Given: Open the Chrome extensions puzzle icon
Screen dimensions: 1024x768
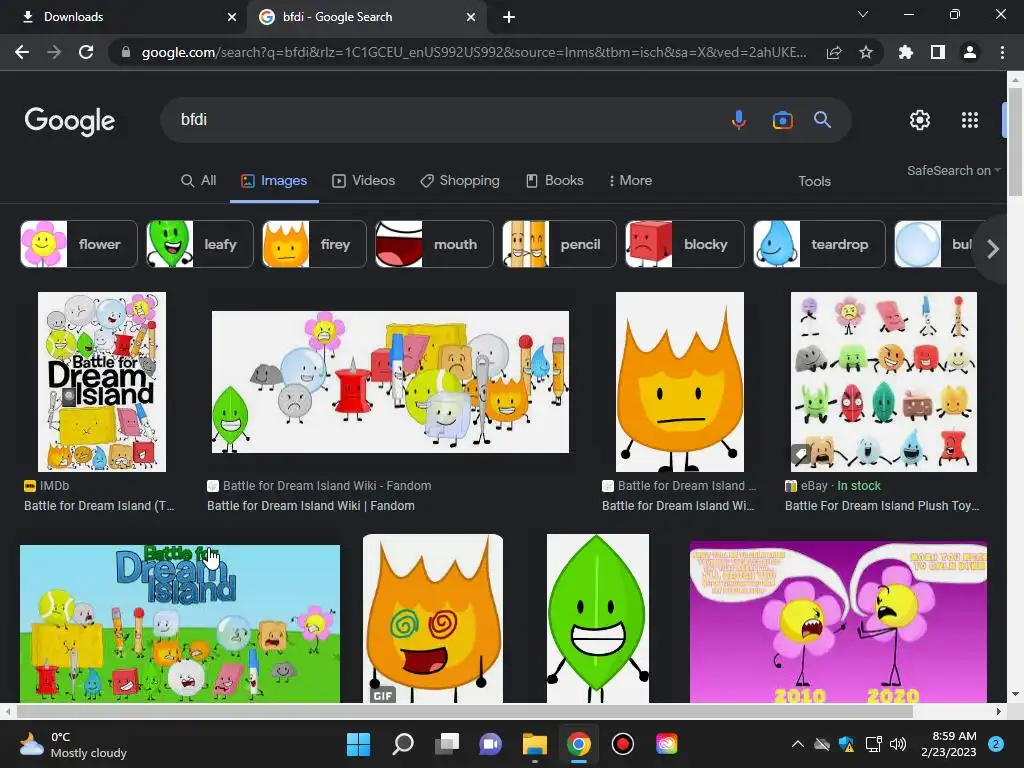Looking at the screenshot, I should (x=905, y=52).
